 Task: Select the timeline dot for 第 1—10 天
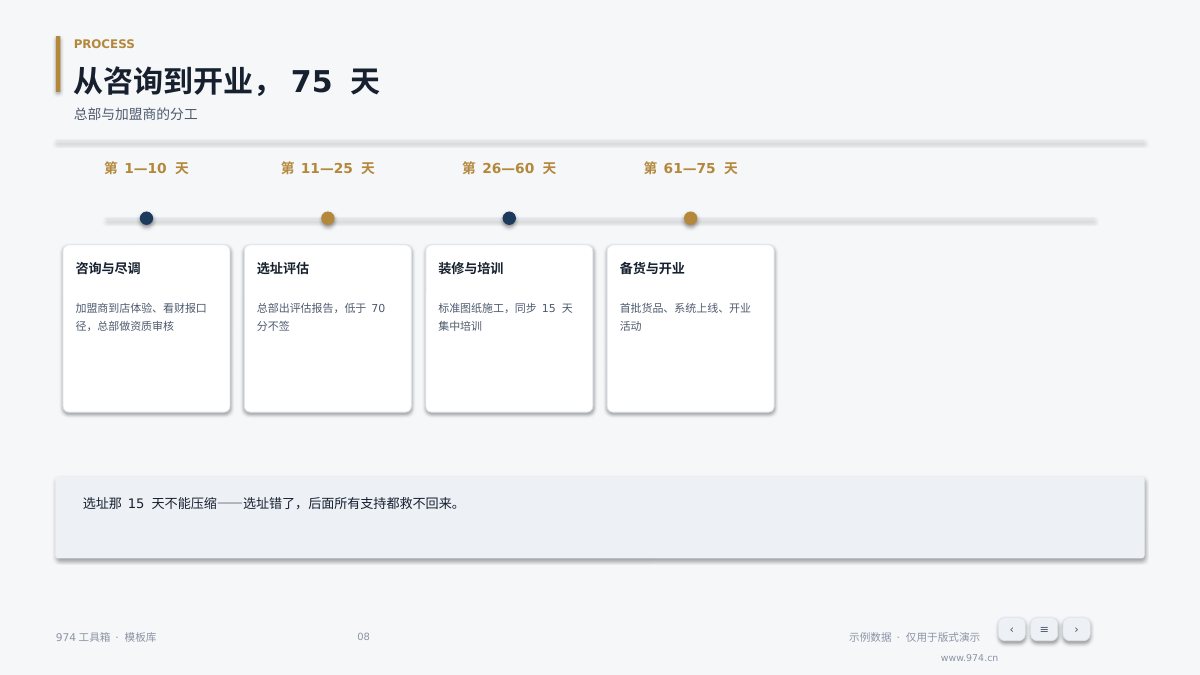146,218
